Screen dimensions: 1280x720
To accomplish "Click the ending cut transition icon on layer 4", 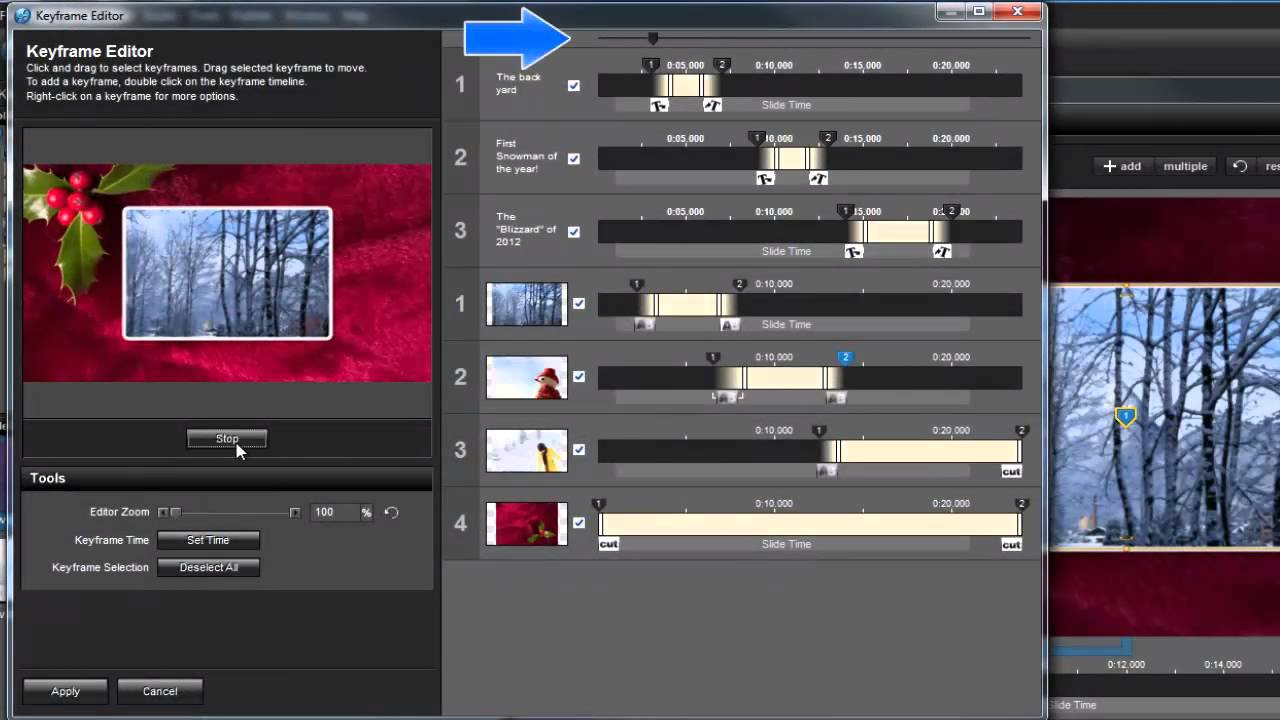I will (1011, 544).
